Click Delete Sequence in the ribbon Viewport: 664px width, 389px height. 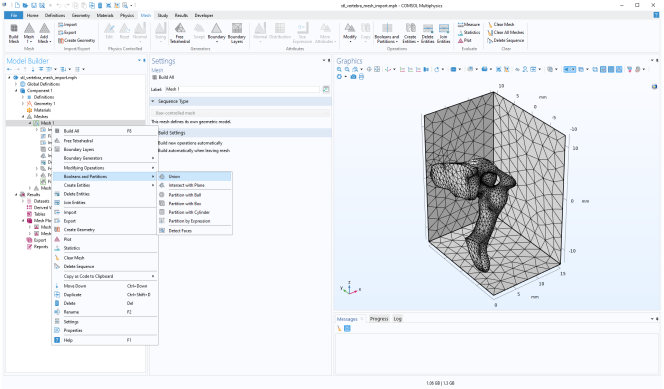pos(506,41)
